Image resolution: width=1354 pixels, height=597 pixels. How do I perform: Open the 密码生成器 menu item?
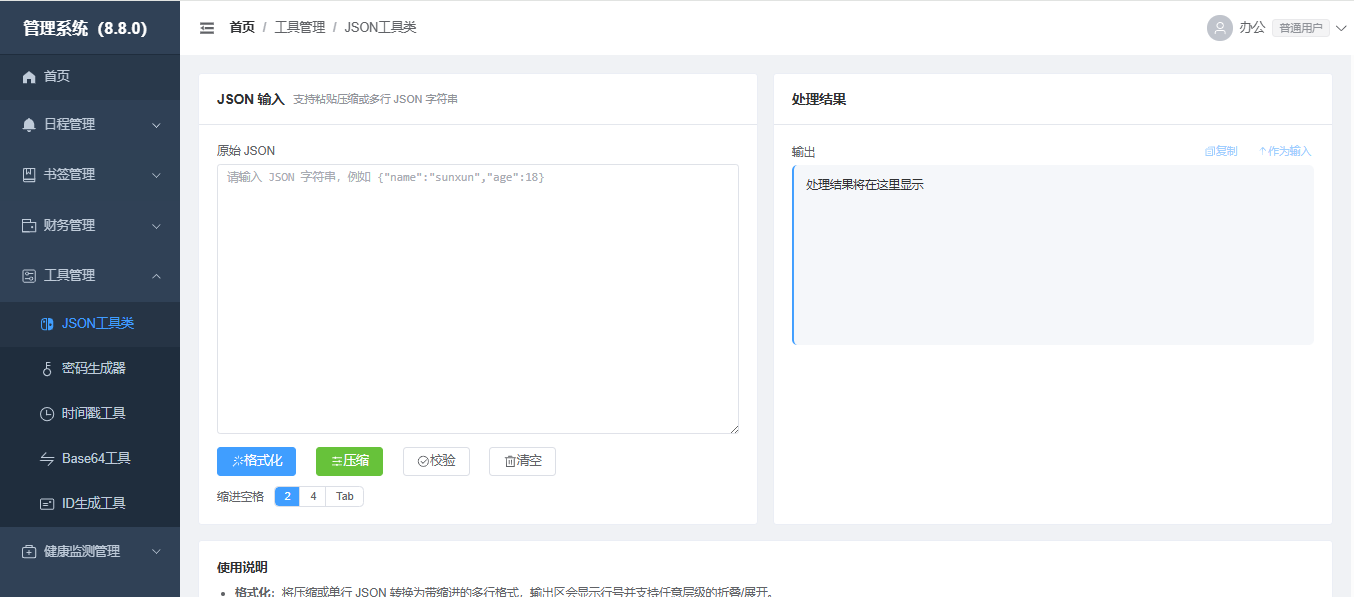pos(90,369)
